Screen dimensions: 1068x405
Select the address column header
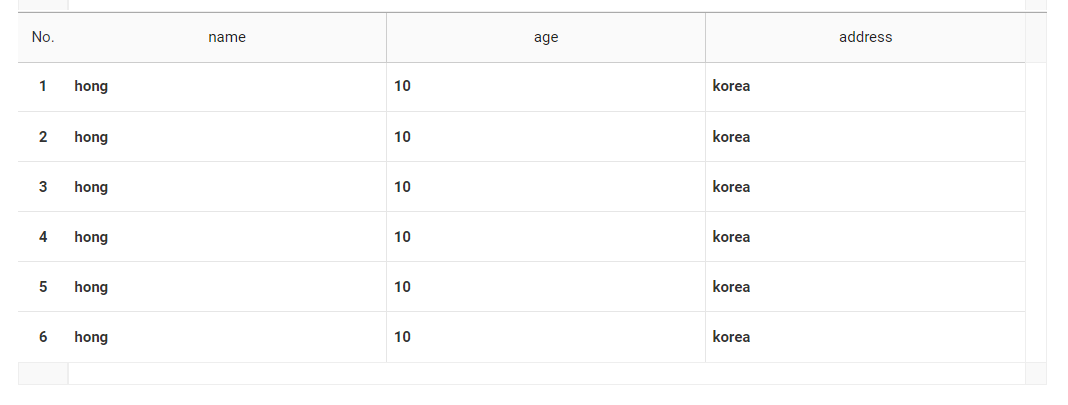865,37
